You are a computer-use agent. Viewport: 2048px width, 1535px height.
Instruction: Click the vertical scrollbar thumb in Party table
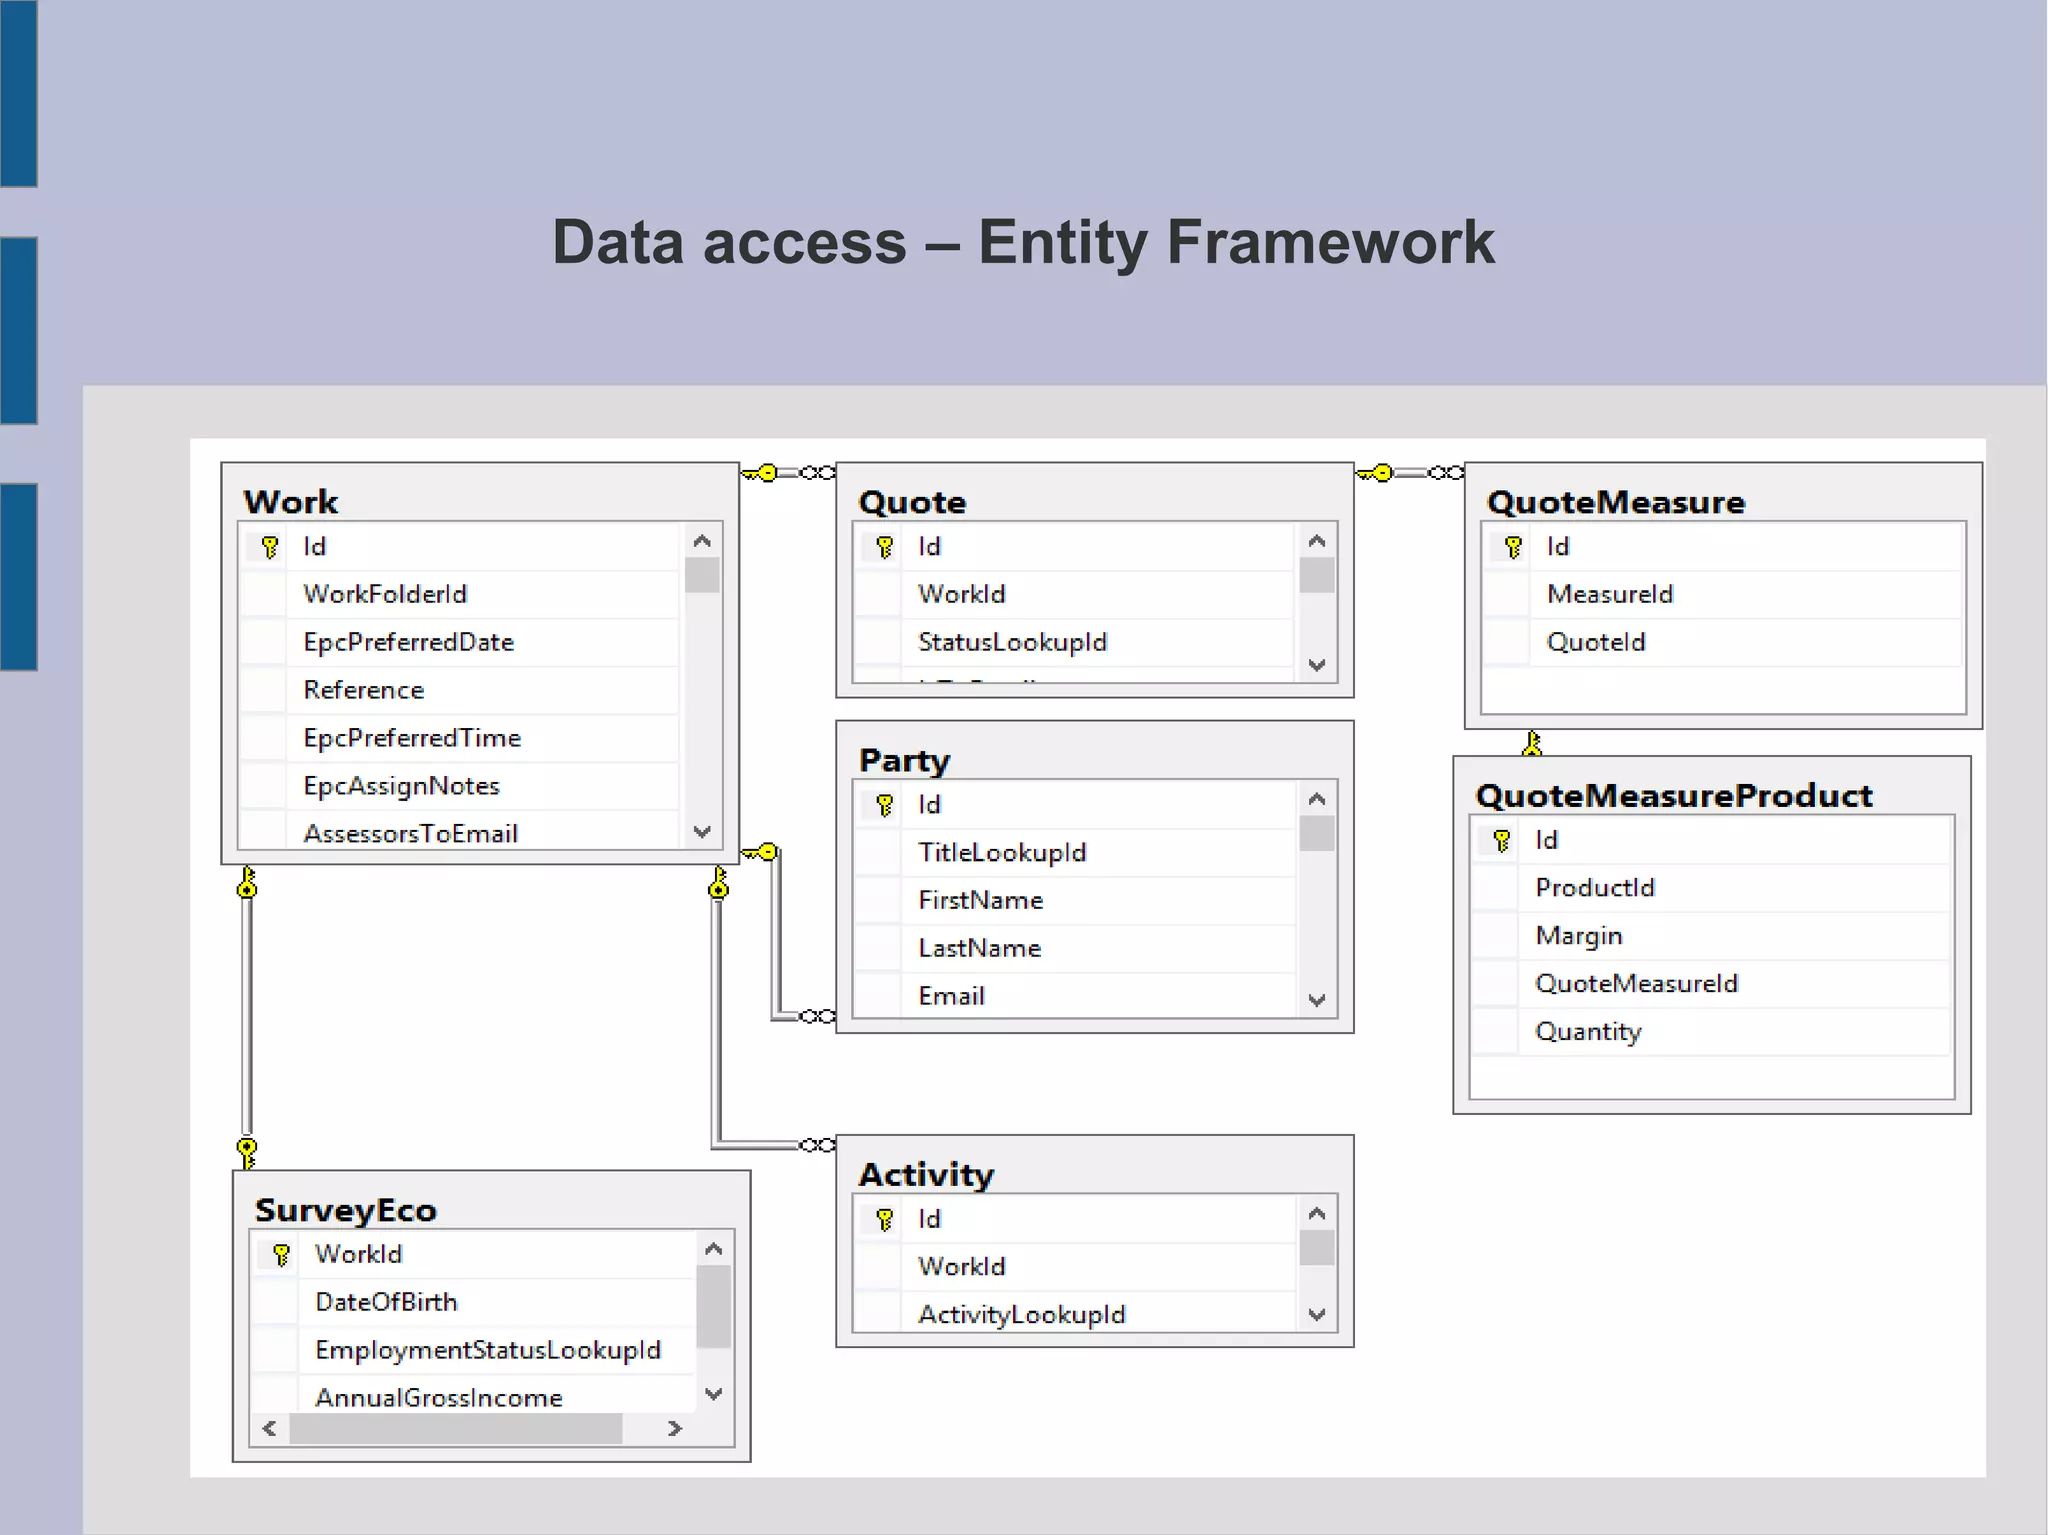[x=1317, y=834]
